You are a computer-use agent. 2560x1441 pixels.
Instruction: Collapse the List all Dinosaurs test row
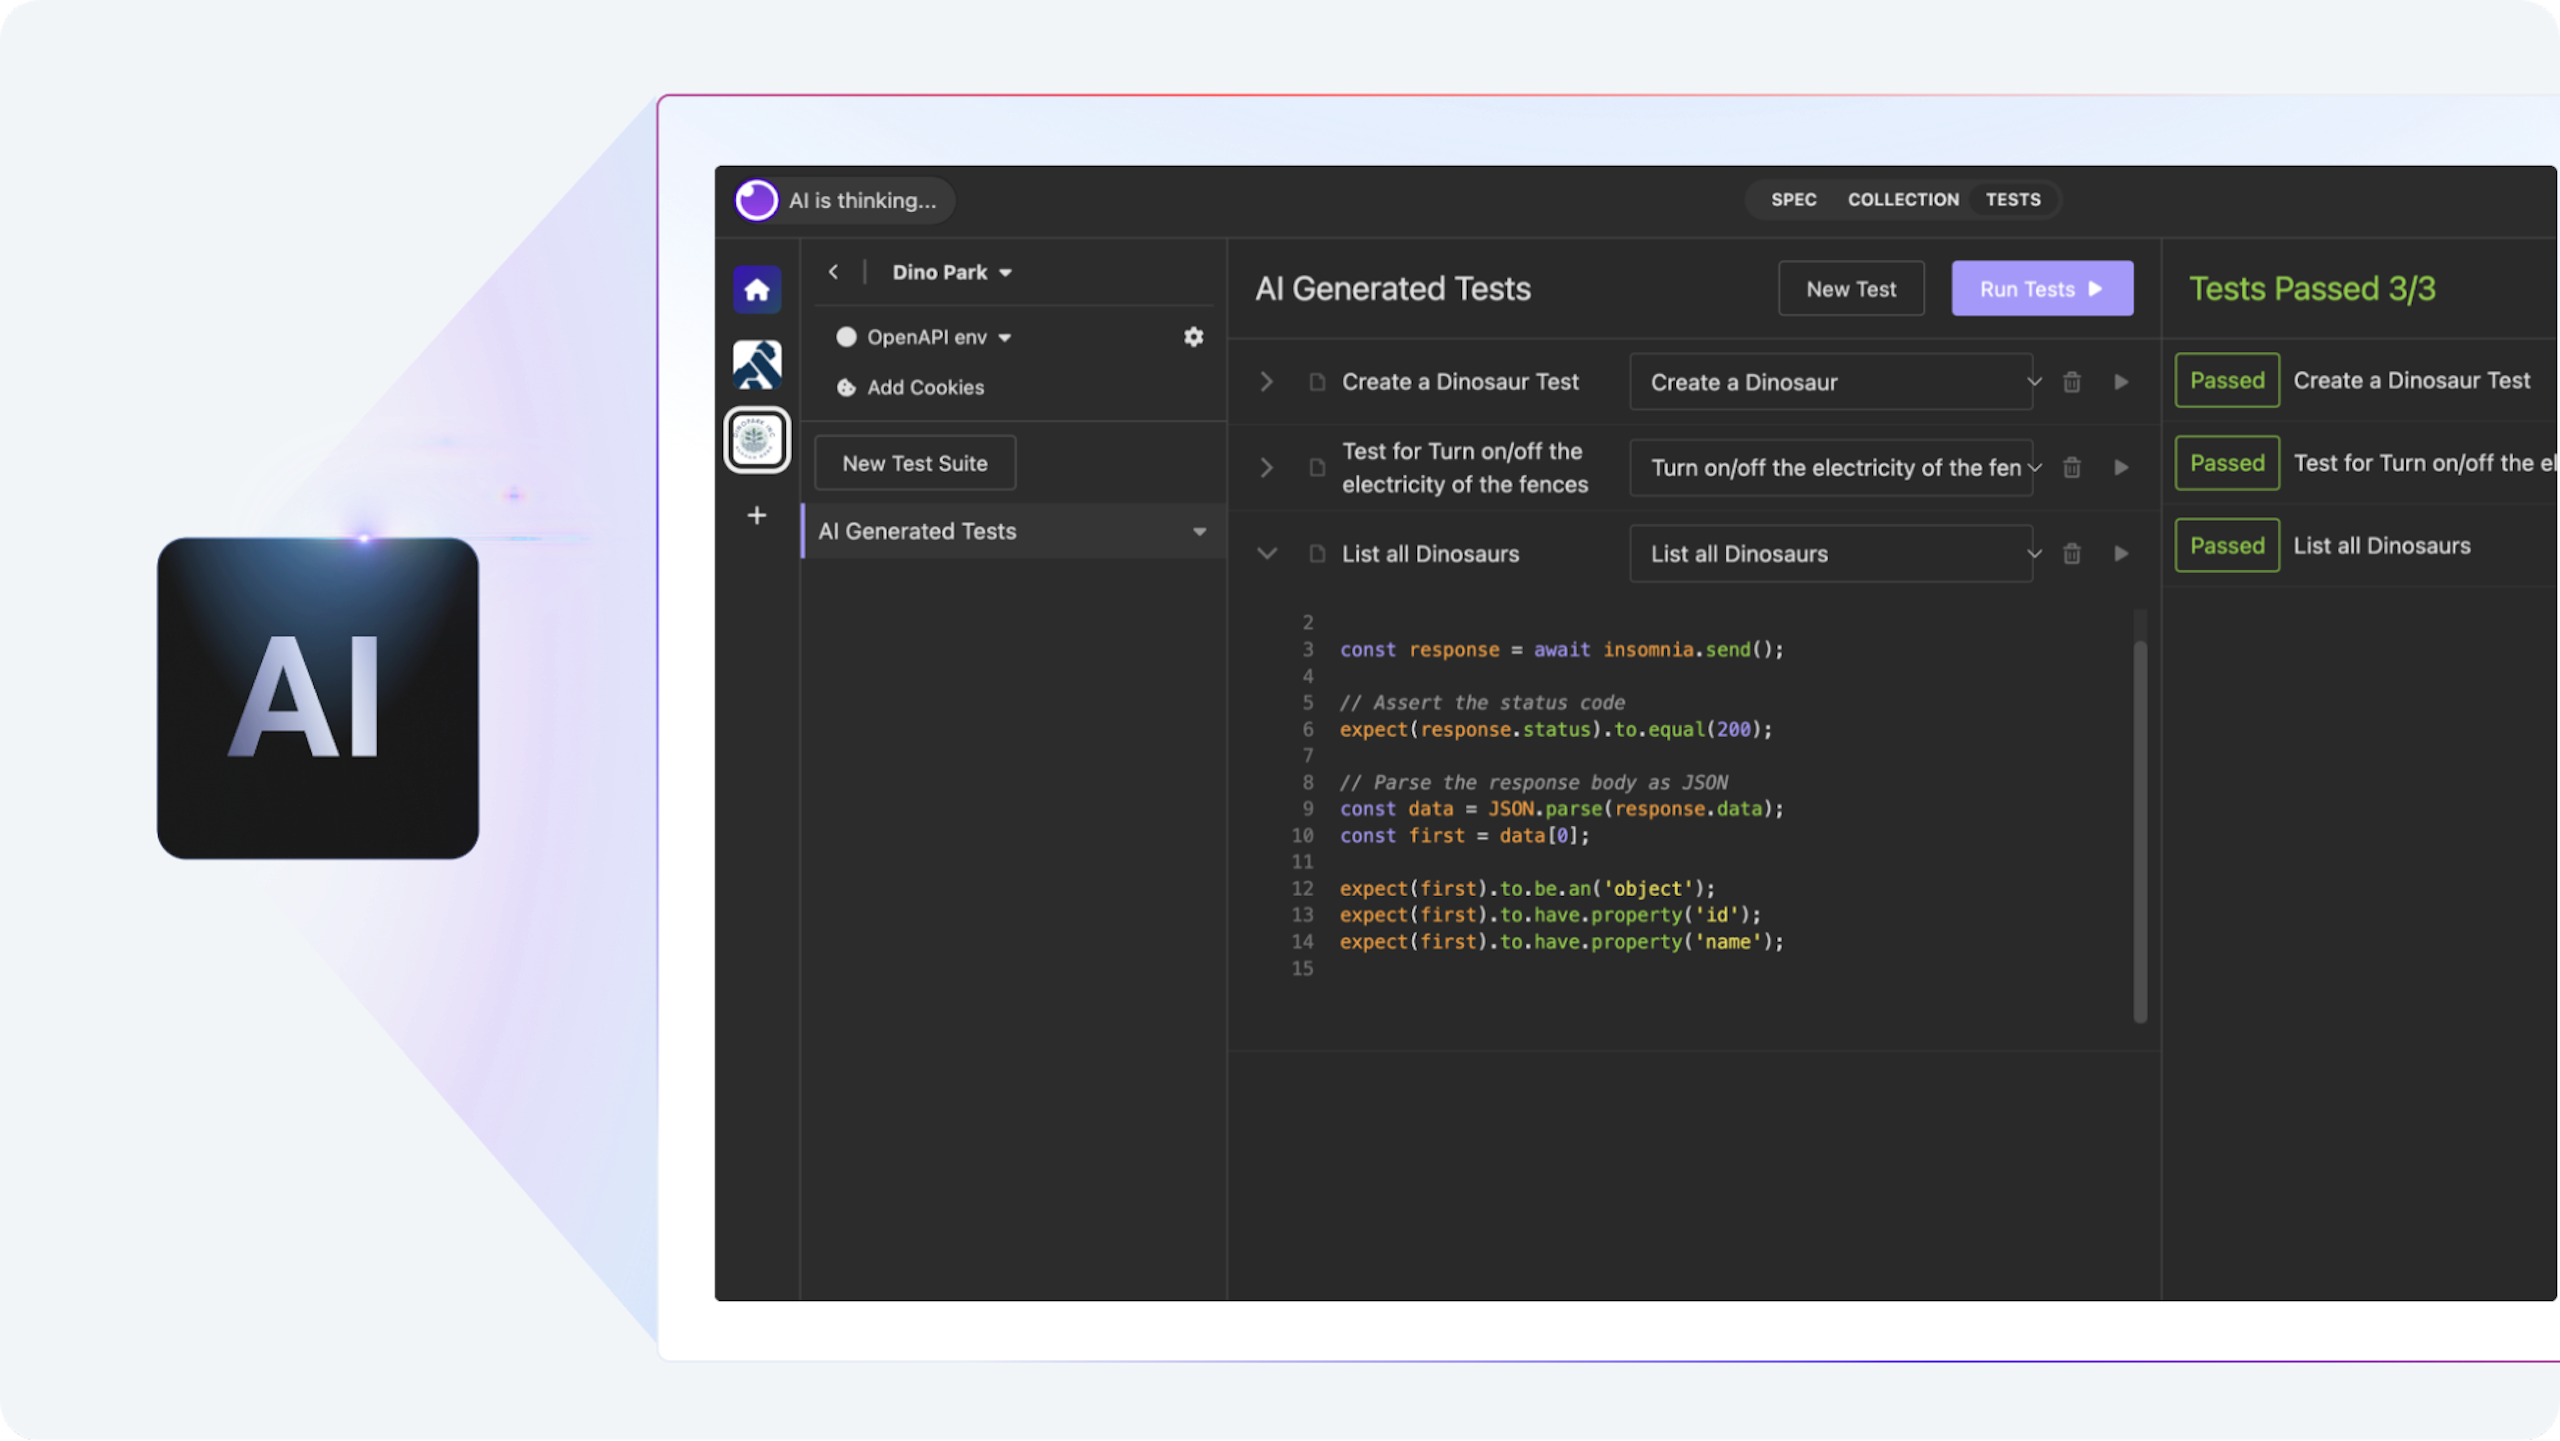click(1266, 554)
